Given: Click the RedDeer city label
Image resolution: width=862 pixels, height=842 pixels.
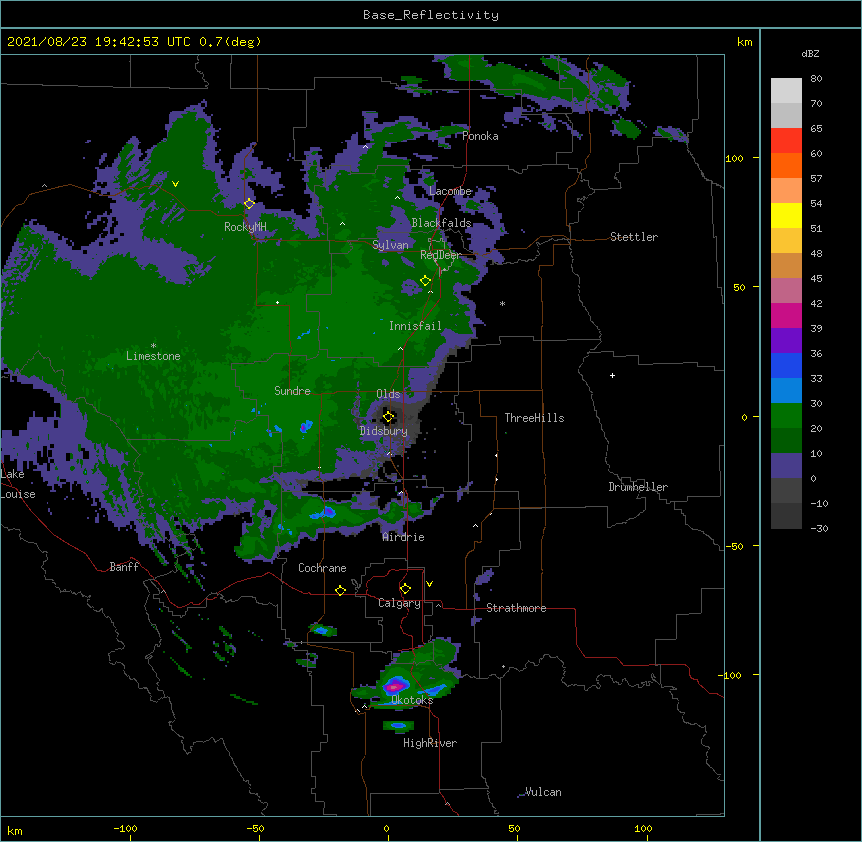Looking at the screenshot, I should tap(440, 255).
